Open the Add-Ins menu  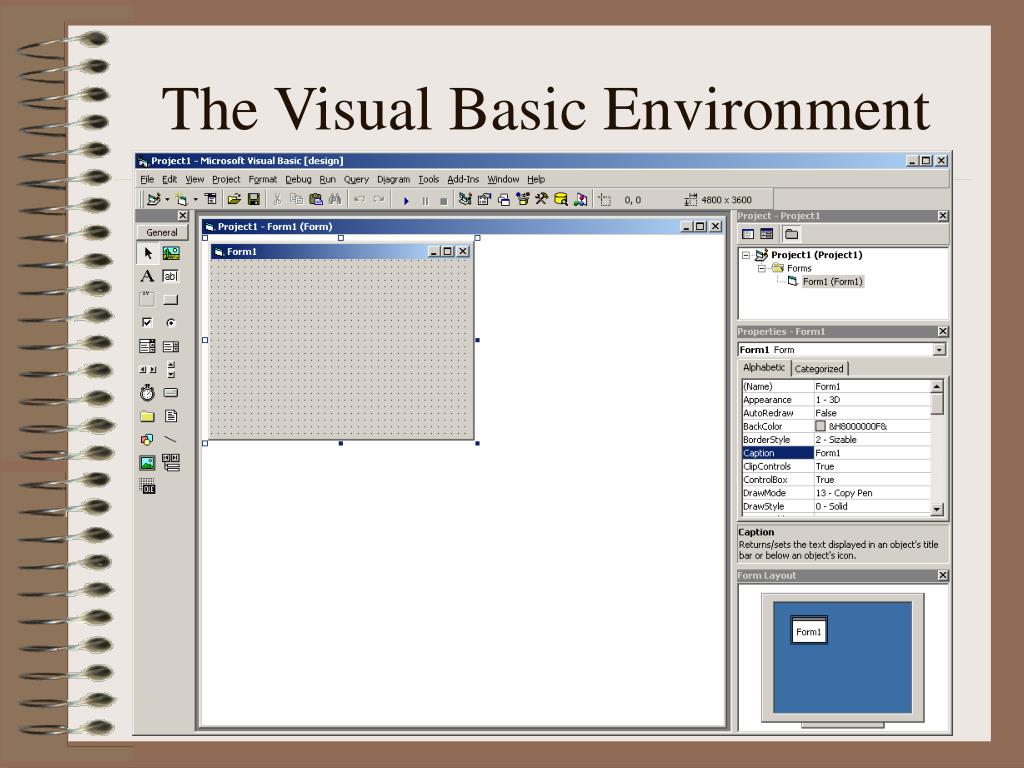[463, 180]
